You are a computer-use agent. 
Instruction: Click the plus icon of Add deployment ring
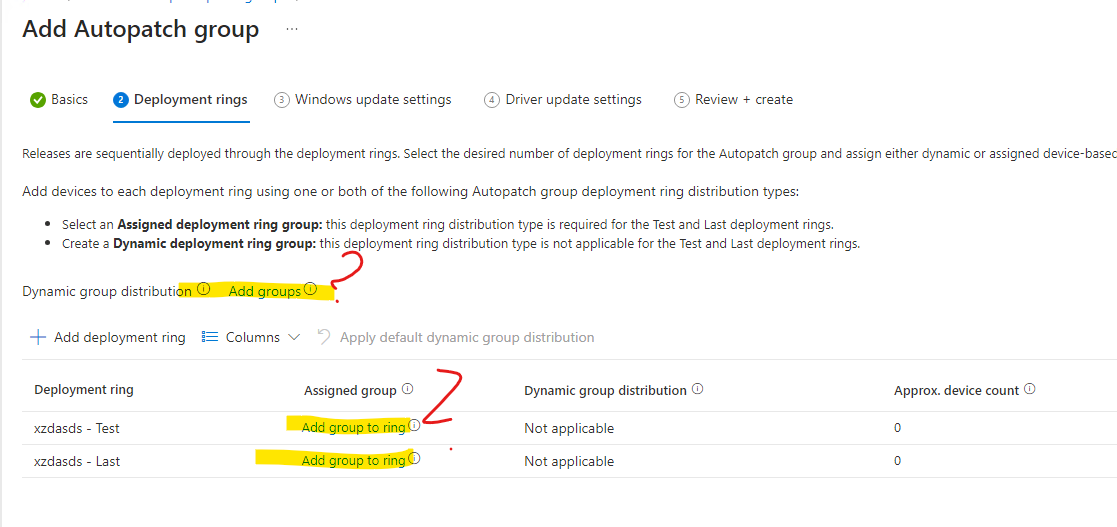38,338
